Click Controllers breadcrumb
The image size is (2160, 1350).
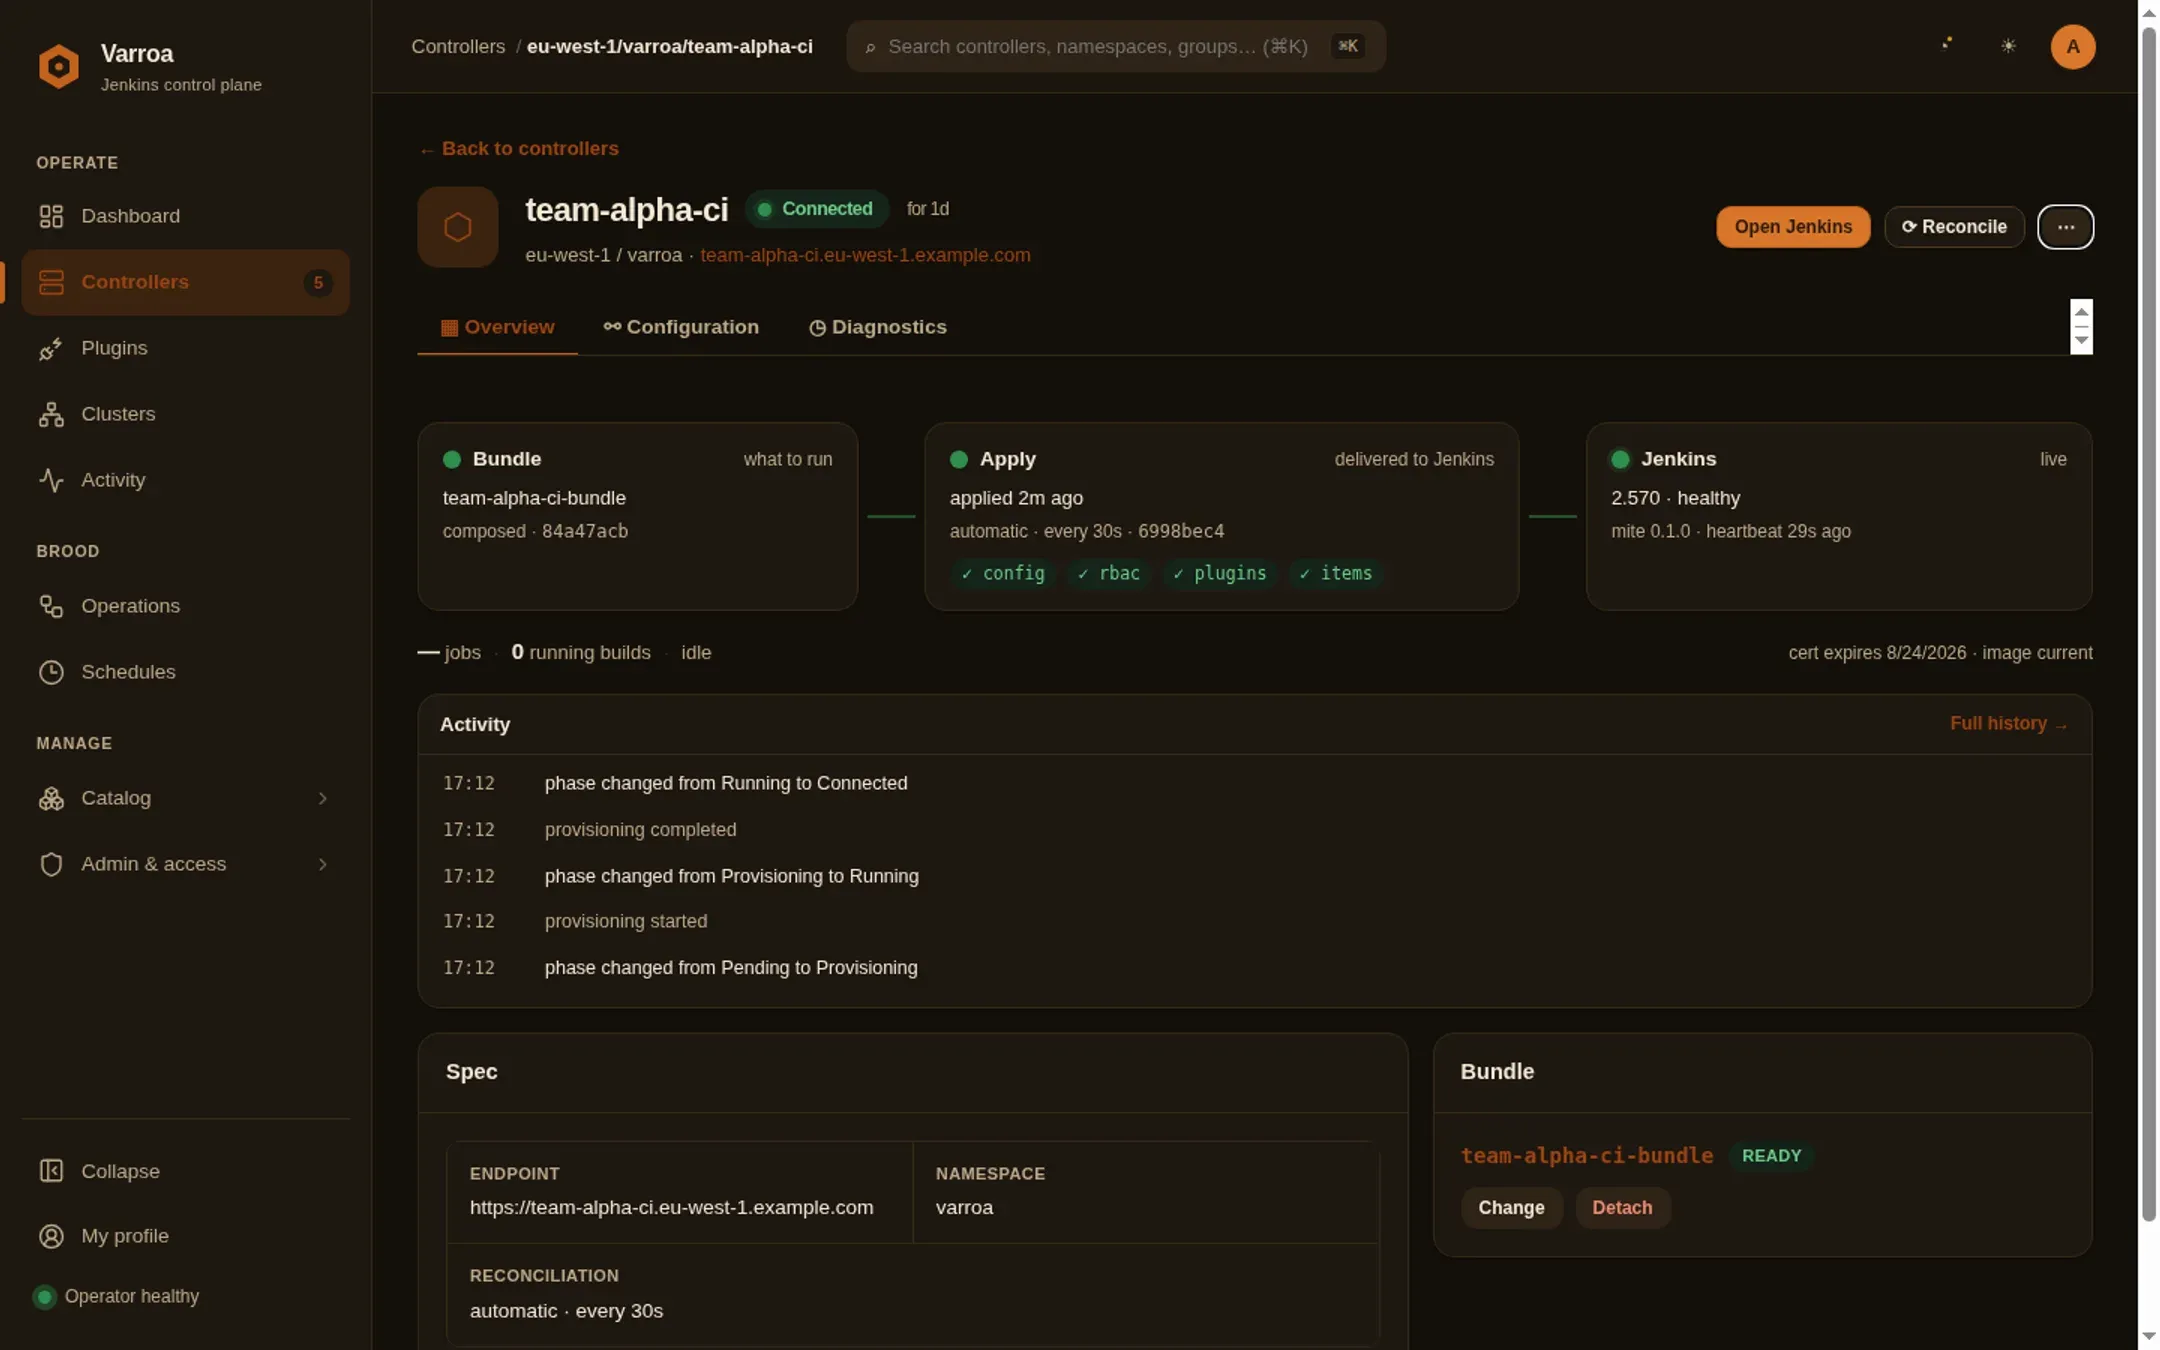(x=458, y=46)
